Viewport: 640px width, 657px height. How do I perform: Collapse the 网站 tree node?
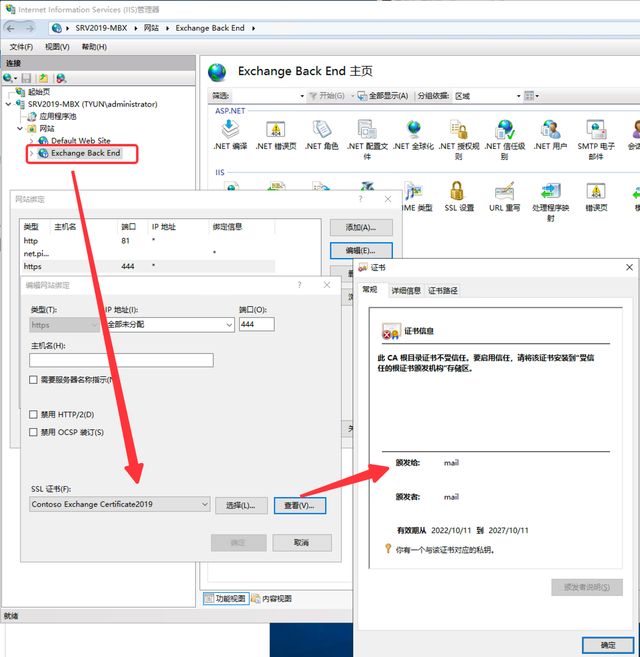coord(20,128)
